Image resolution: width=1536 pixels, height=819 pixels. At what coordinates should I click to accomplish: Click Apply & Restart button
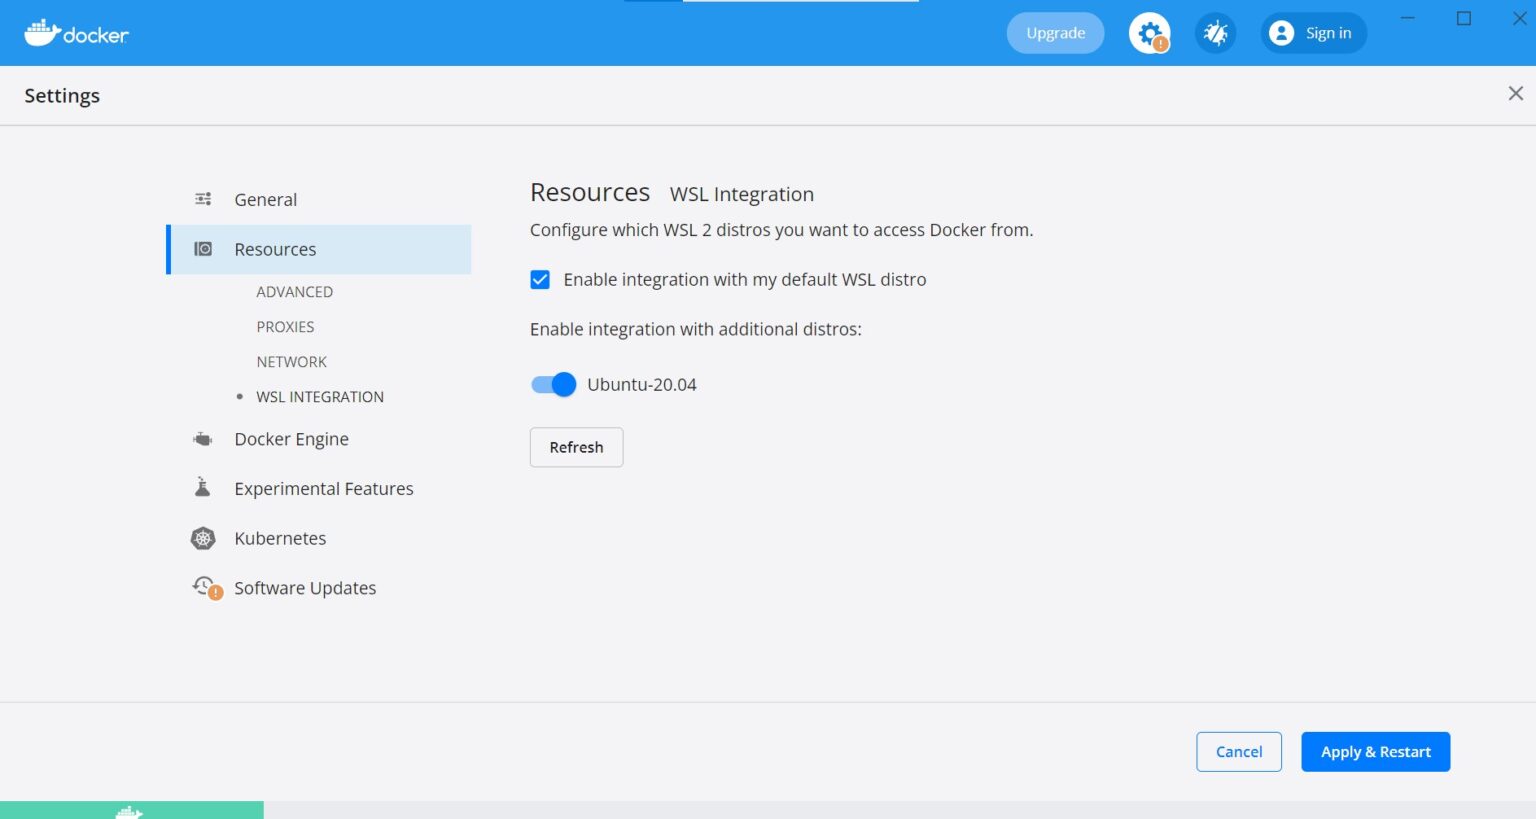(1375, 752)
